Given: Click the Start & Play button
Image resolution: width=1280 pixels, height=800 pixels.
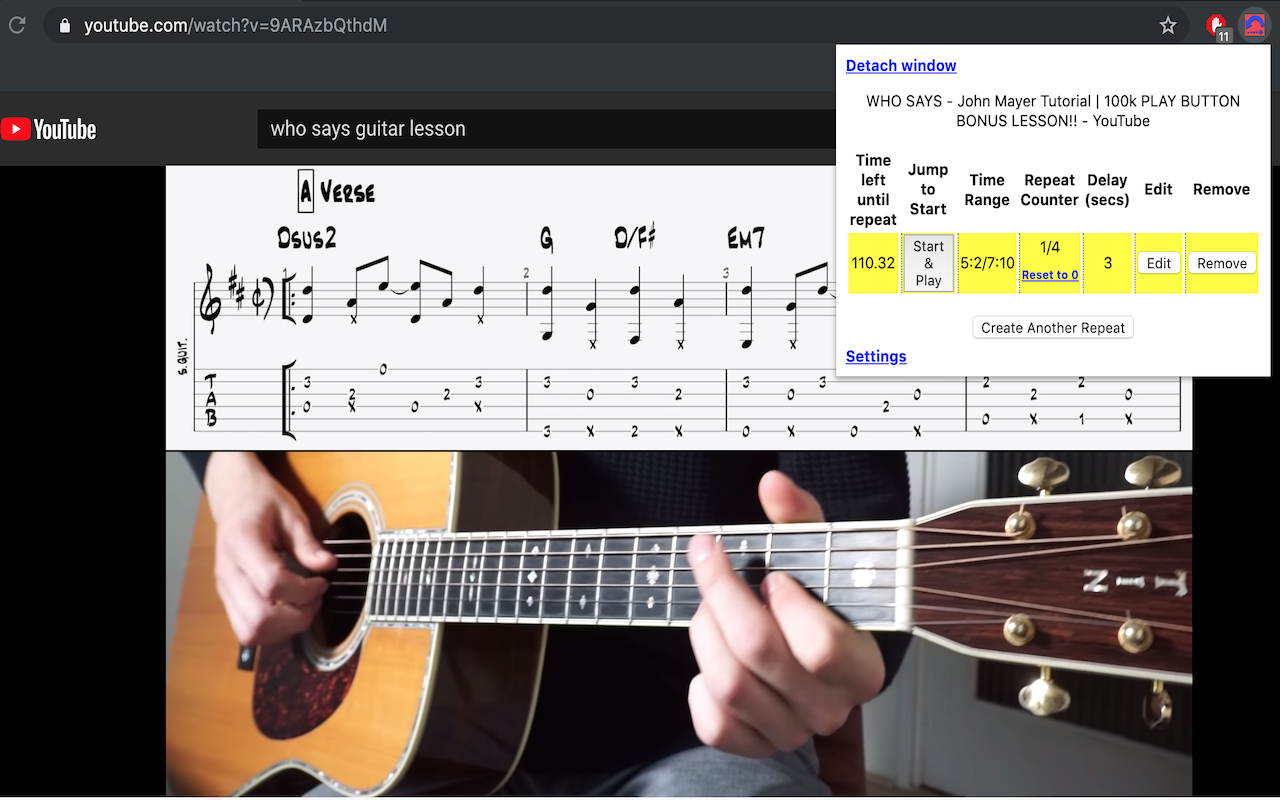Looking at the screenshot, I should [928, 263].
